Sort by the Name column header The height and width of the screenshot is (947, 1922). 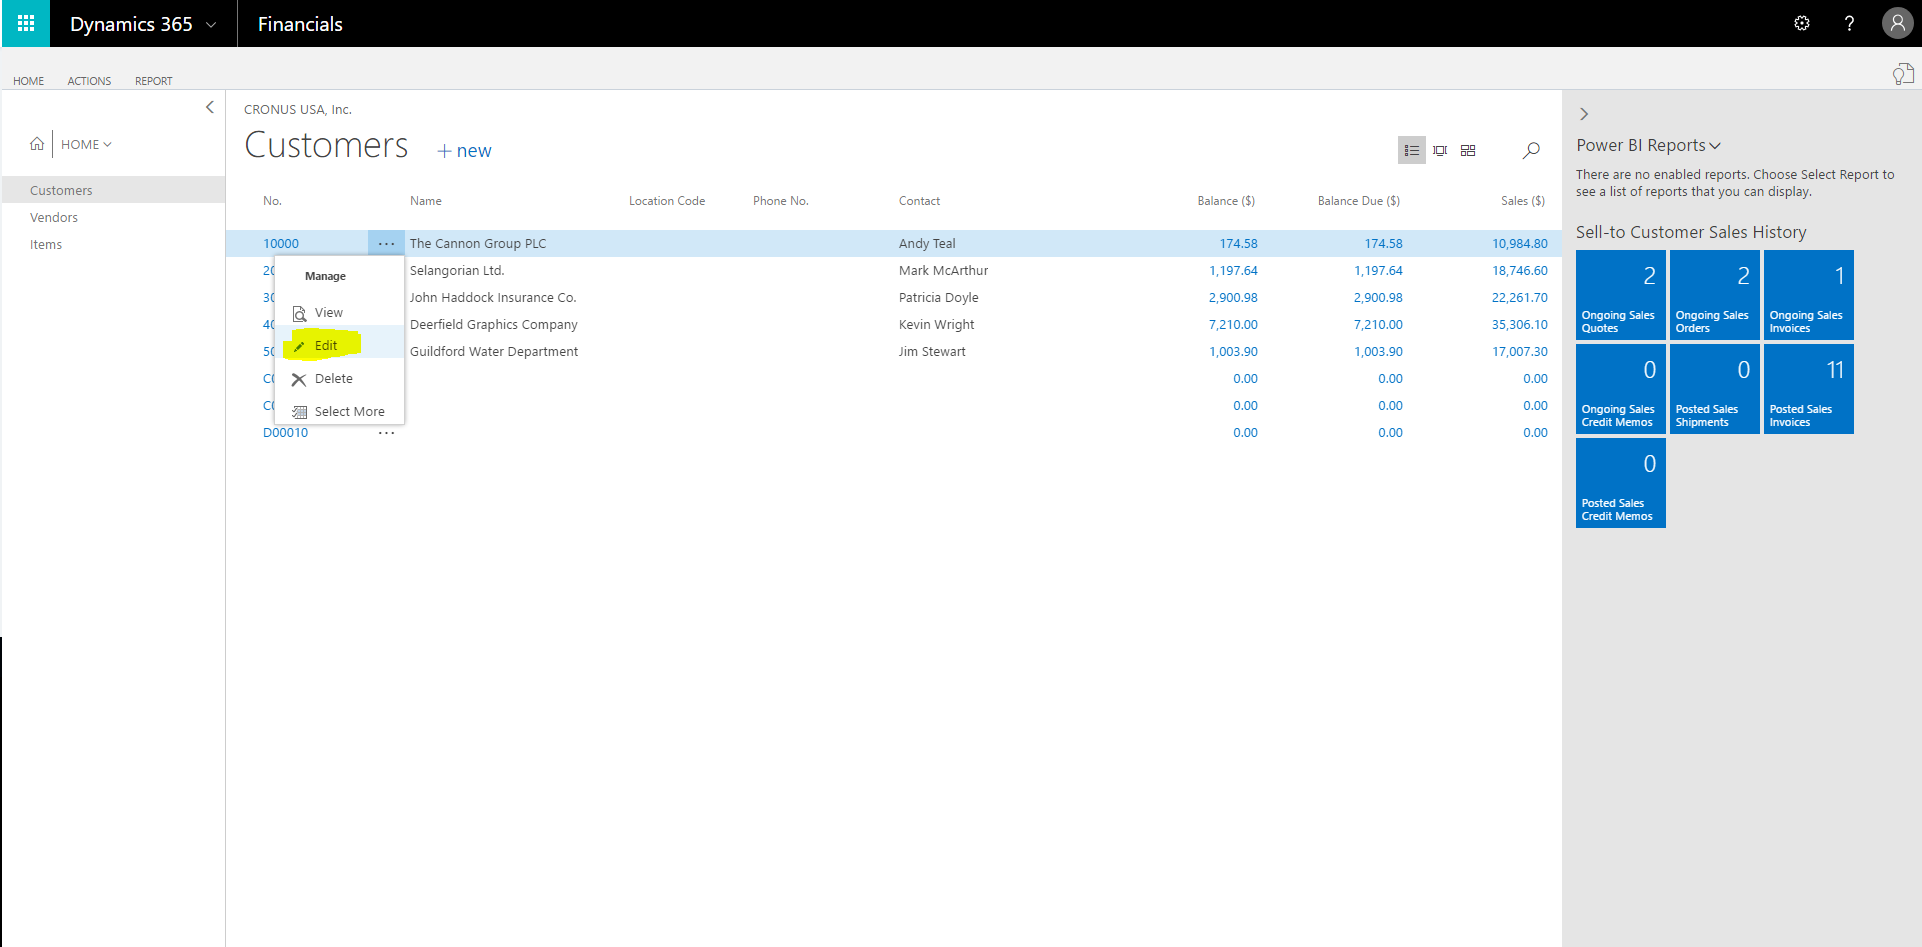[425, 201]
